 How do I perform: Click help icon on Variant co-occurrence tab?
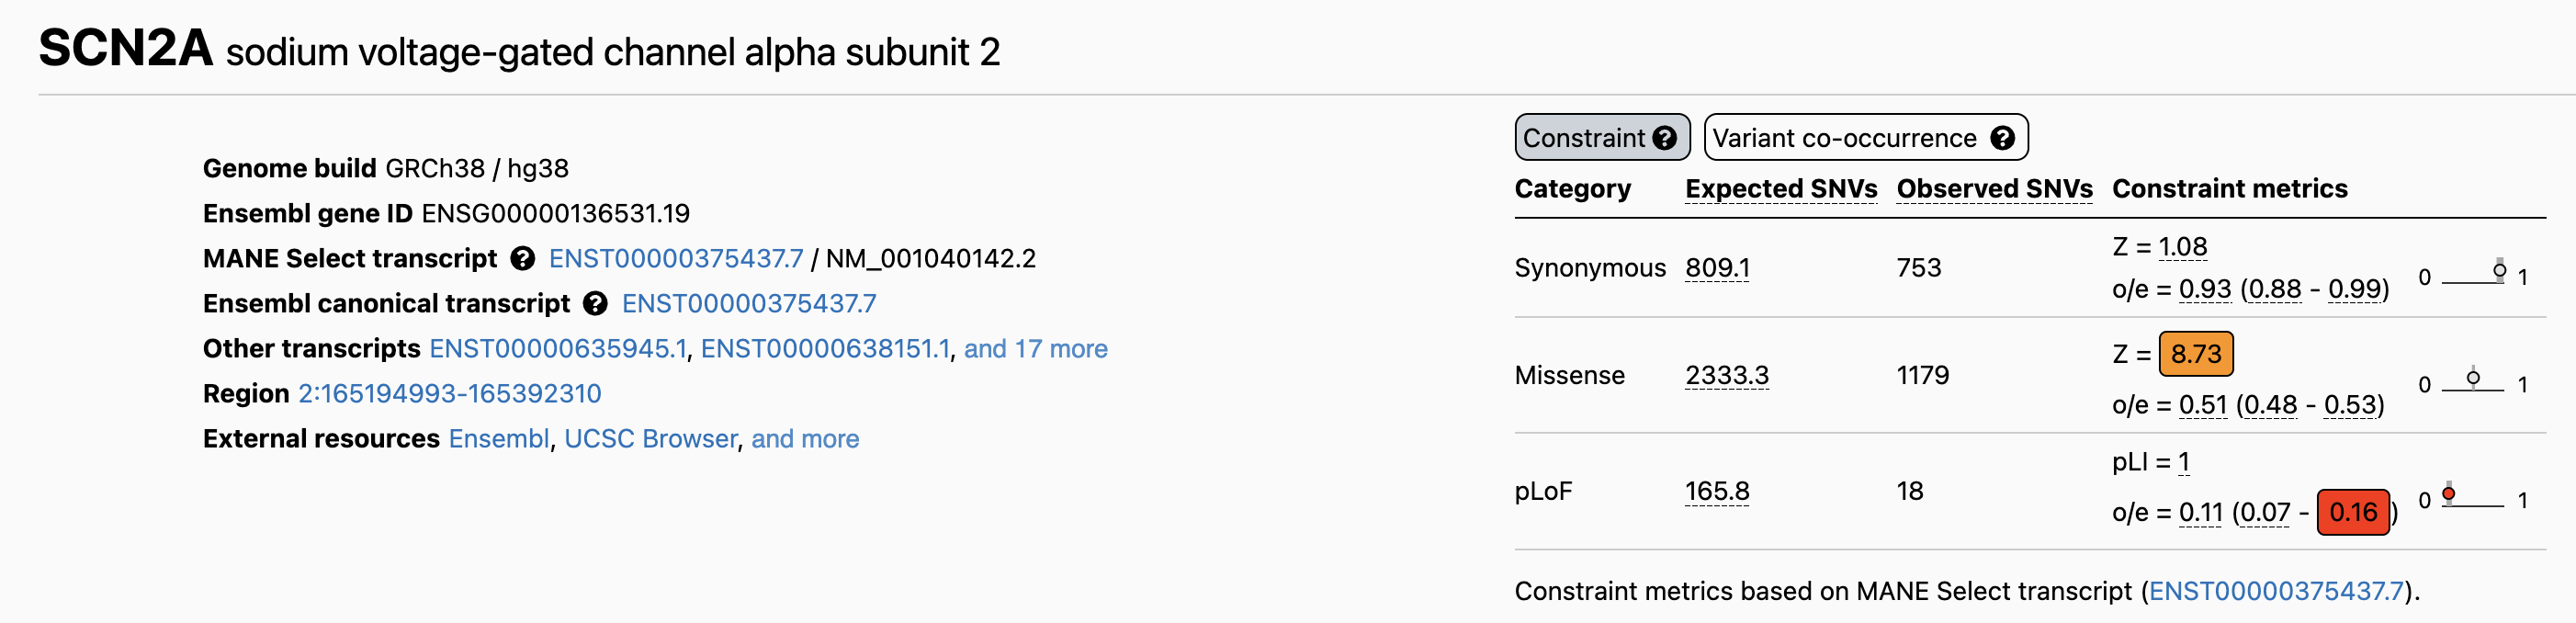(2002, 138)
